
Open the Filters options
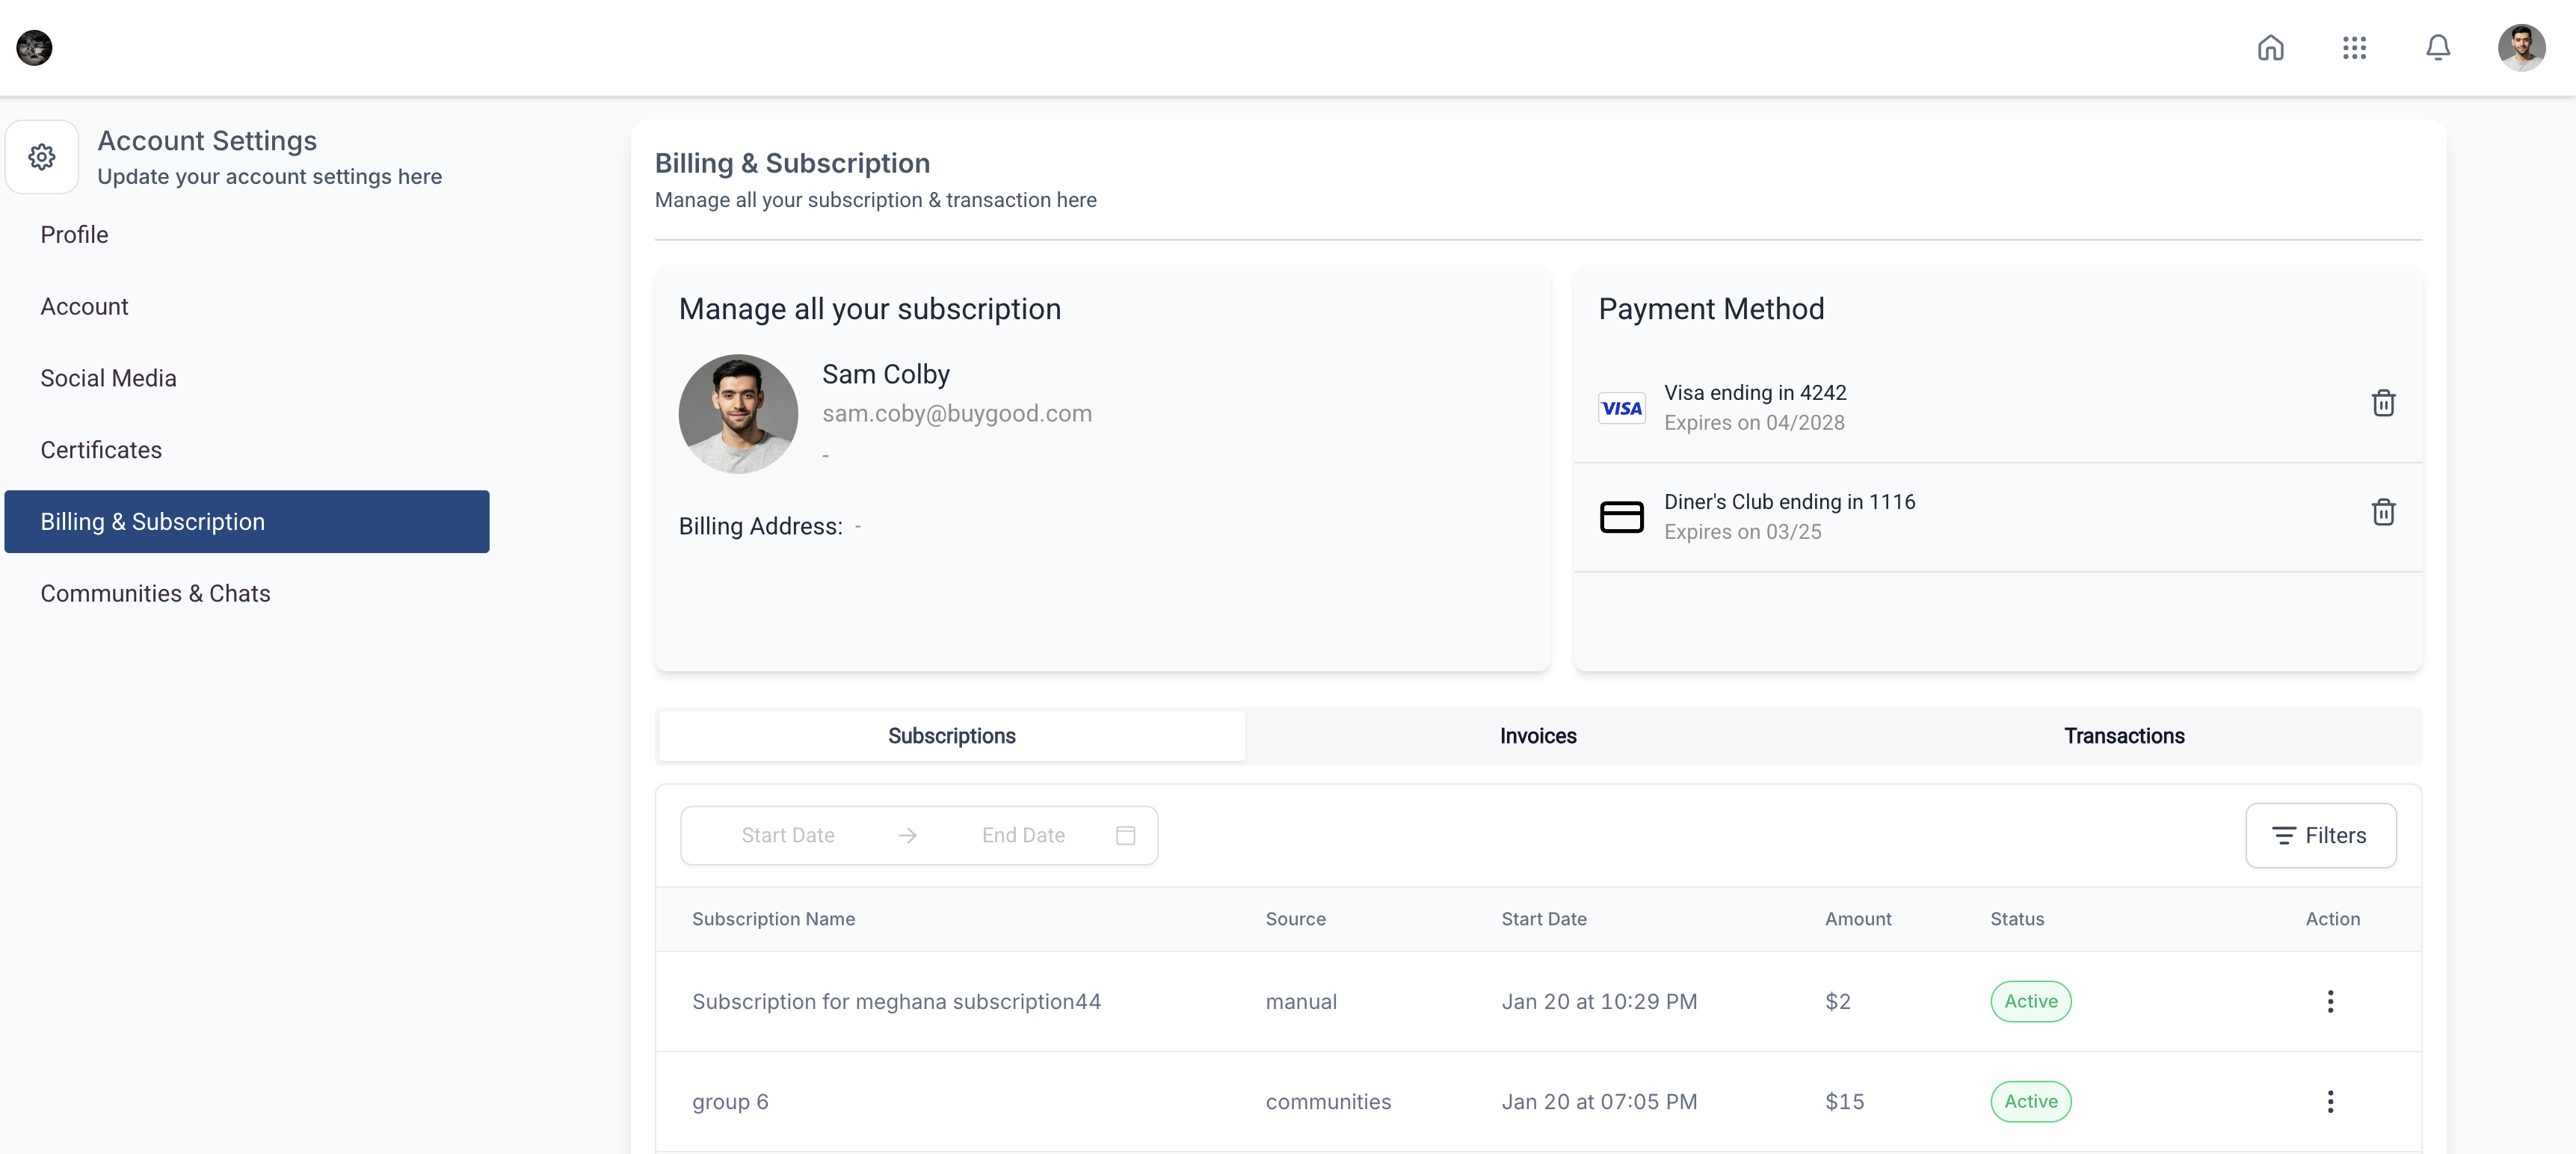pos(2320,835)
